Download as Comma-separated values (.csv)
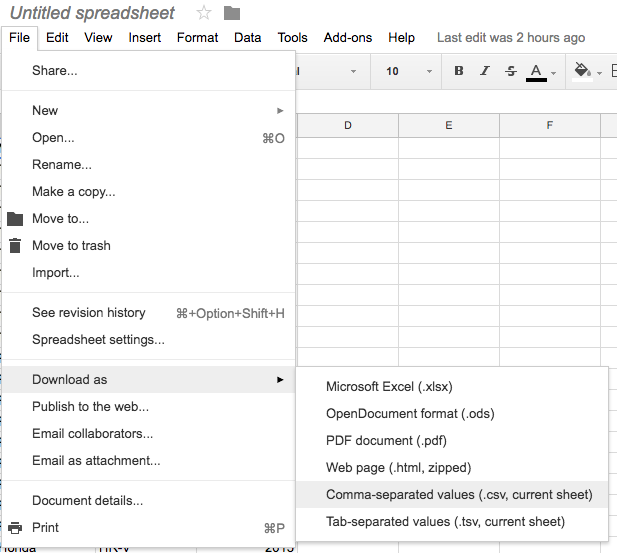 click(452, 495)
